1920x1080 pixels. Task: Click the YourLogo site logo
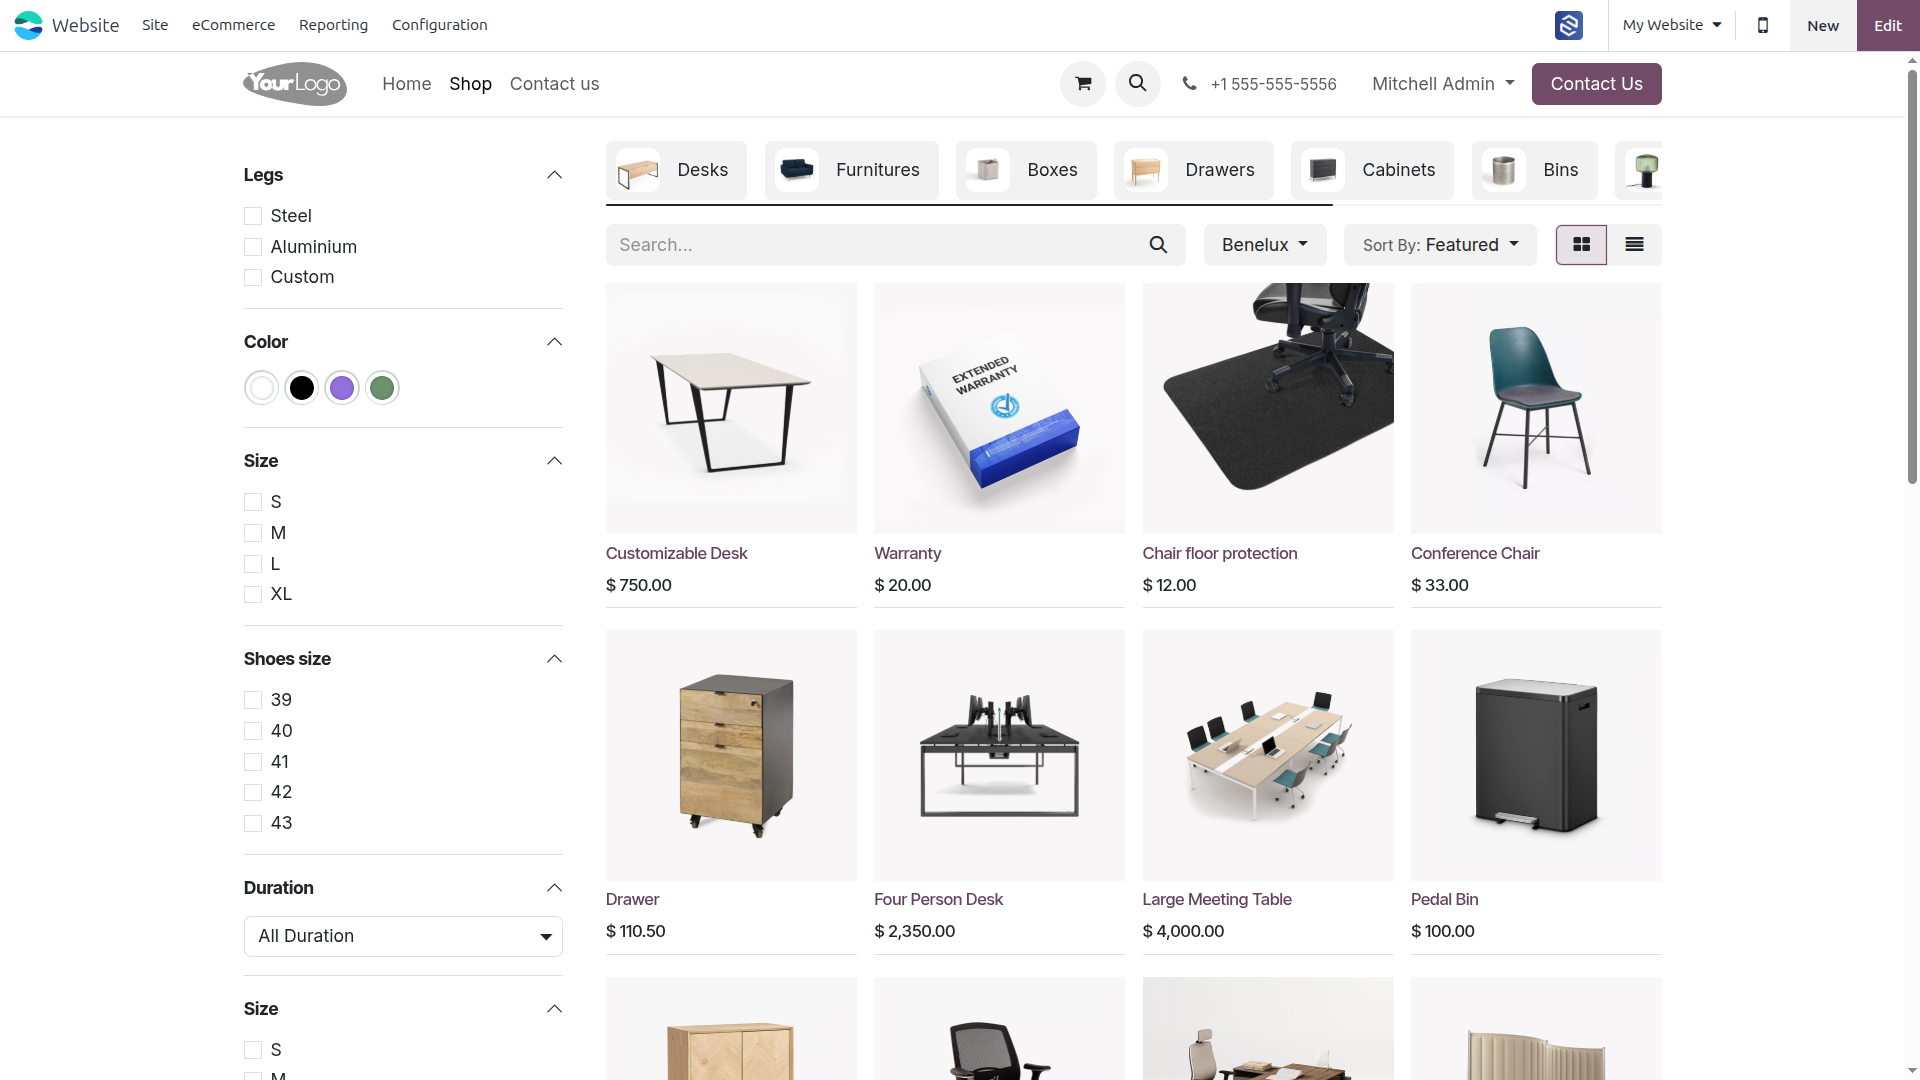(x=295, y=84)
